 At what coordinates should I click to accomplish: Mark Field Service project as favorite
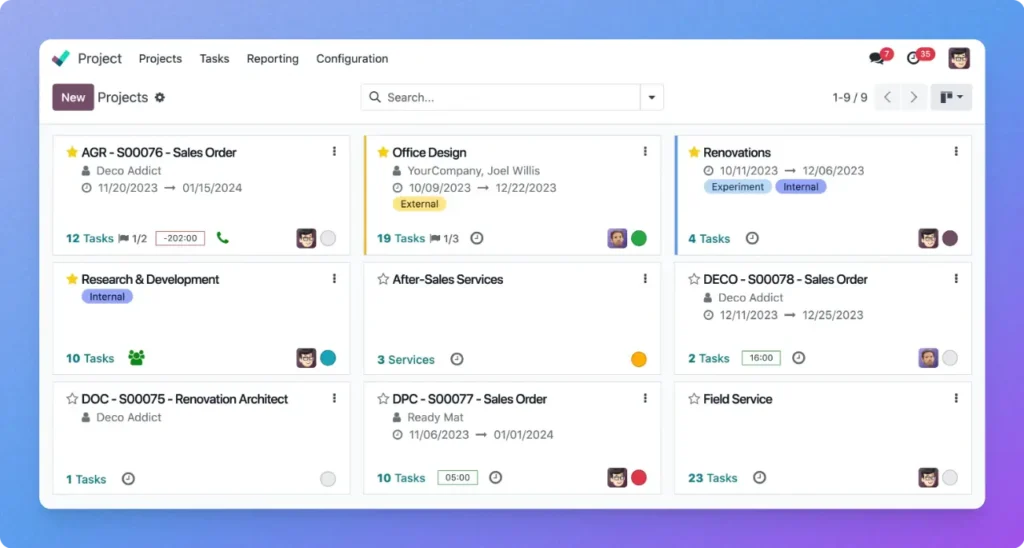pos(694,399)
